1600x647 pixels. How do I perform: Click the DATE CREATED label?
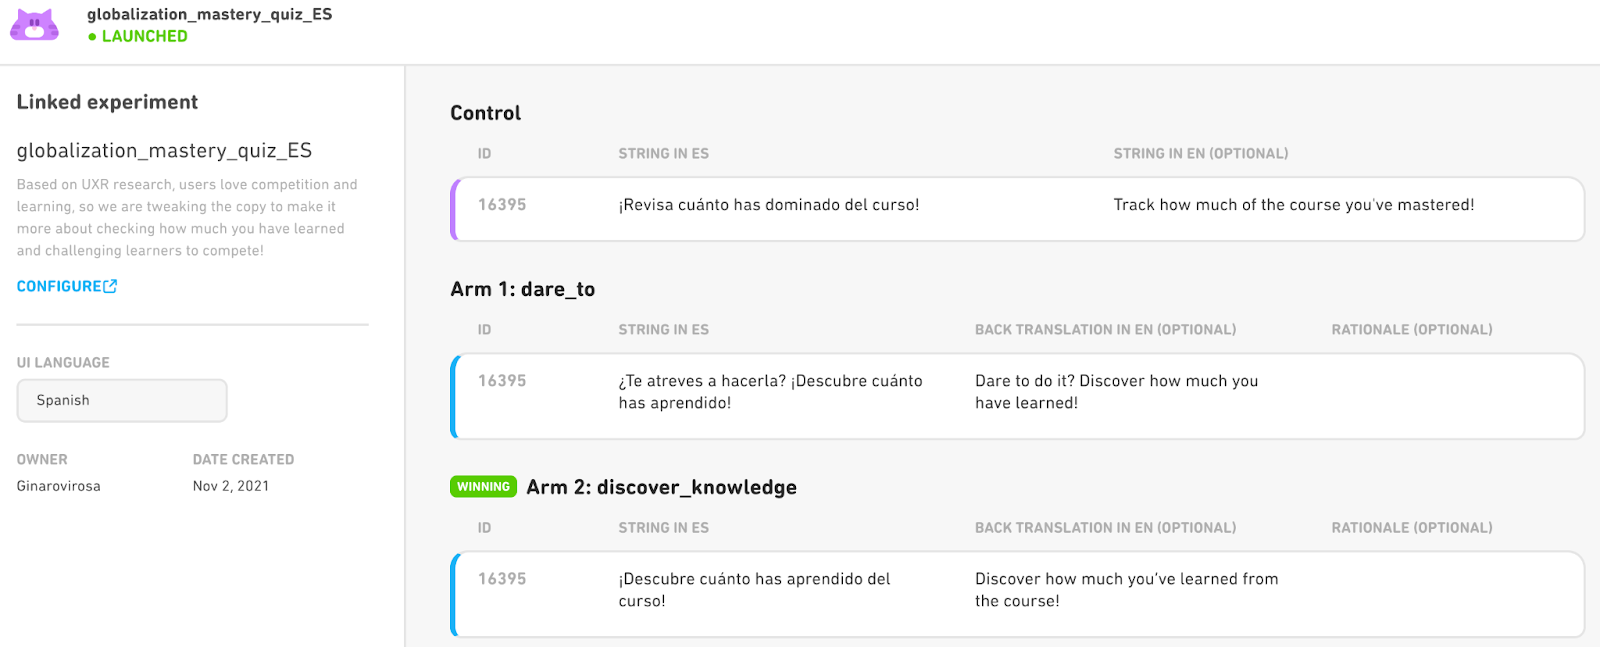click(x=243, y=460)
